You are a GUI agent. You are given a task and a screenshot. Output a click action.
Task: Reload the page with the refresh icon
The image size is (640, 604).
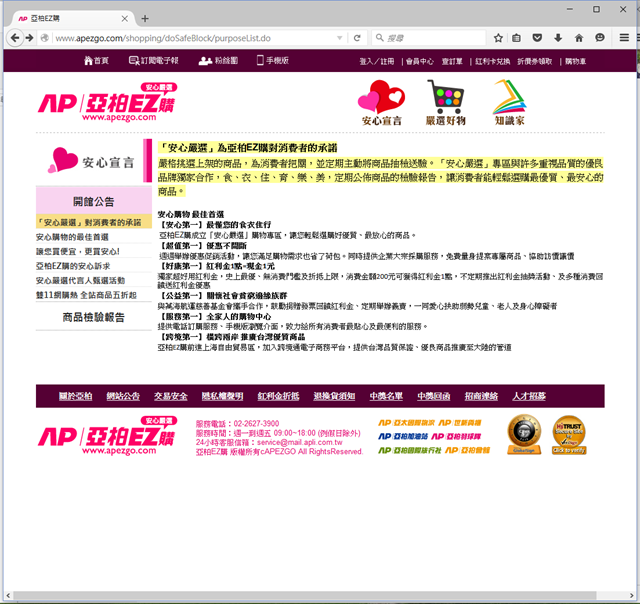coord(357,38)
